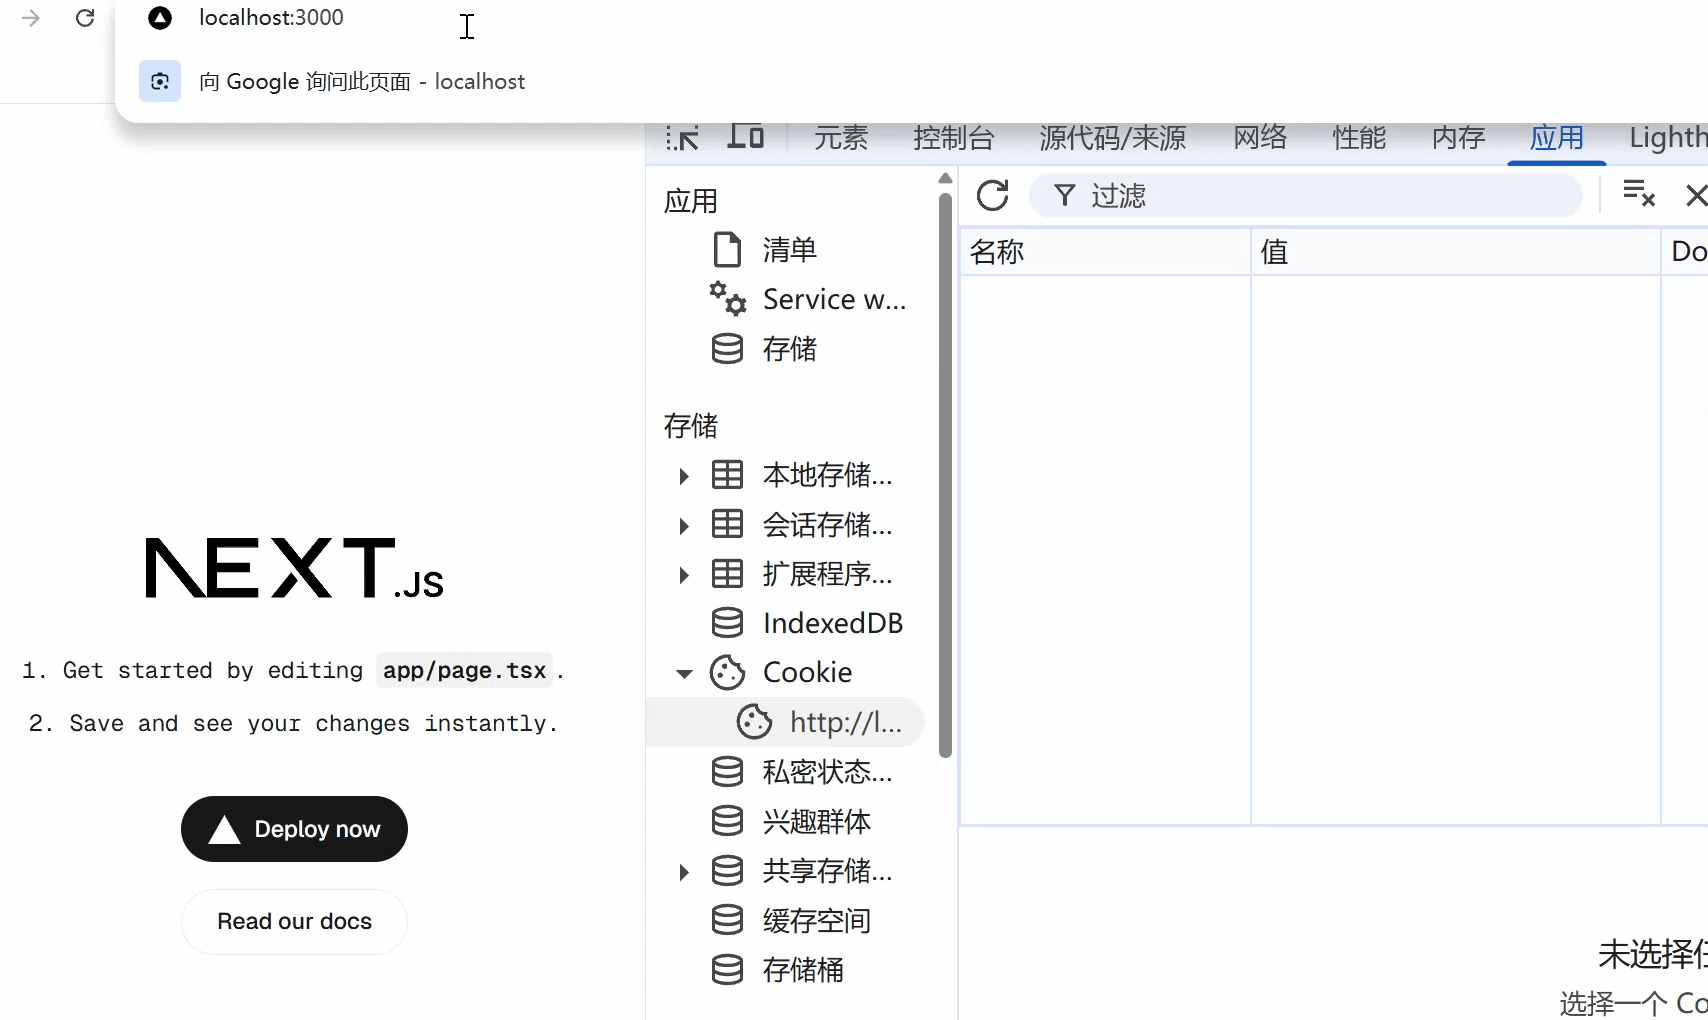Select the http://l... cookie origin

785,722
